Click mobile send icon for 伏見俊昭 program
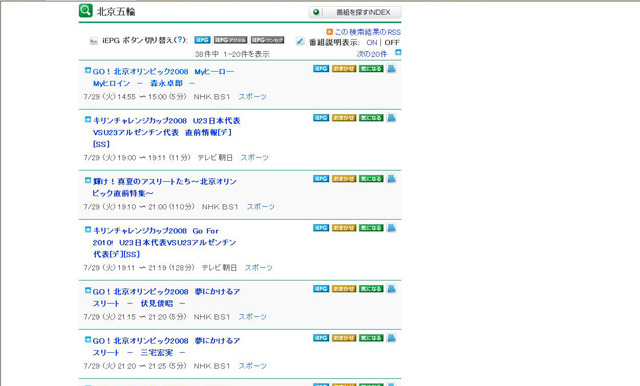Viewport: 640px width, 386px height. tap(391, 289)
